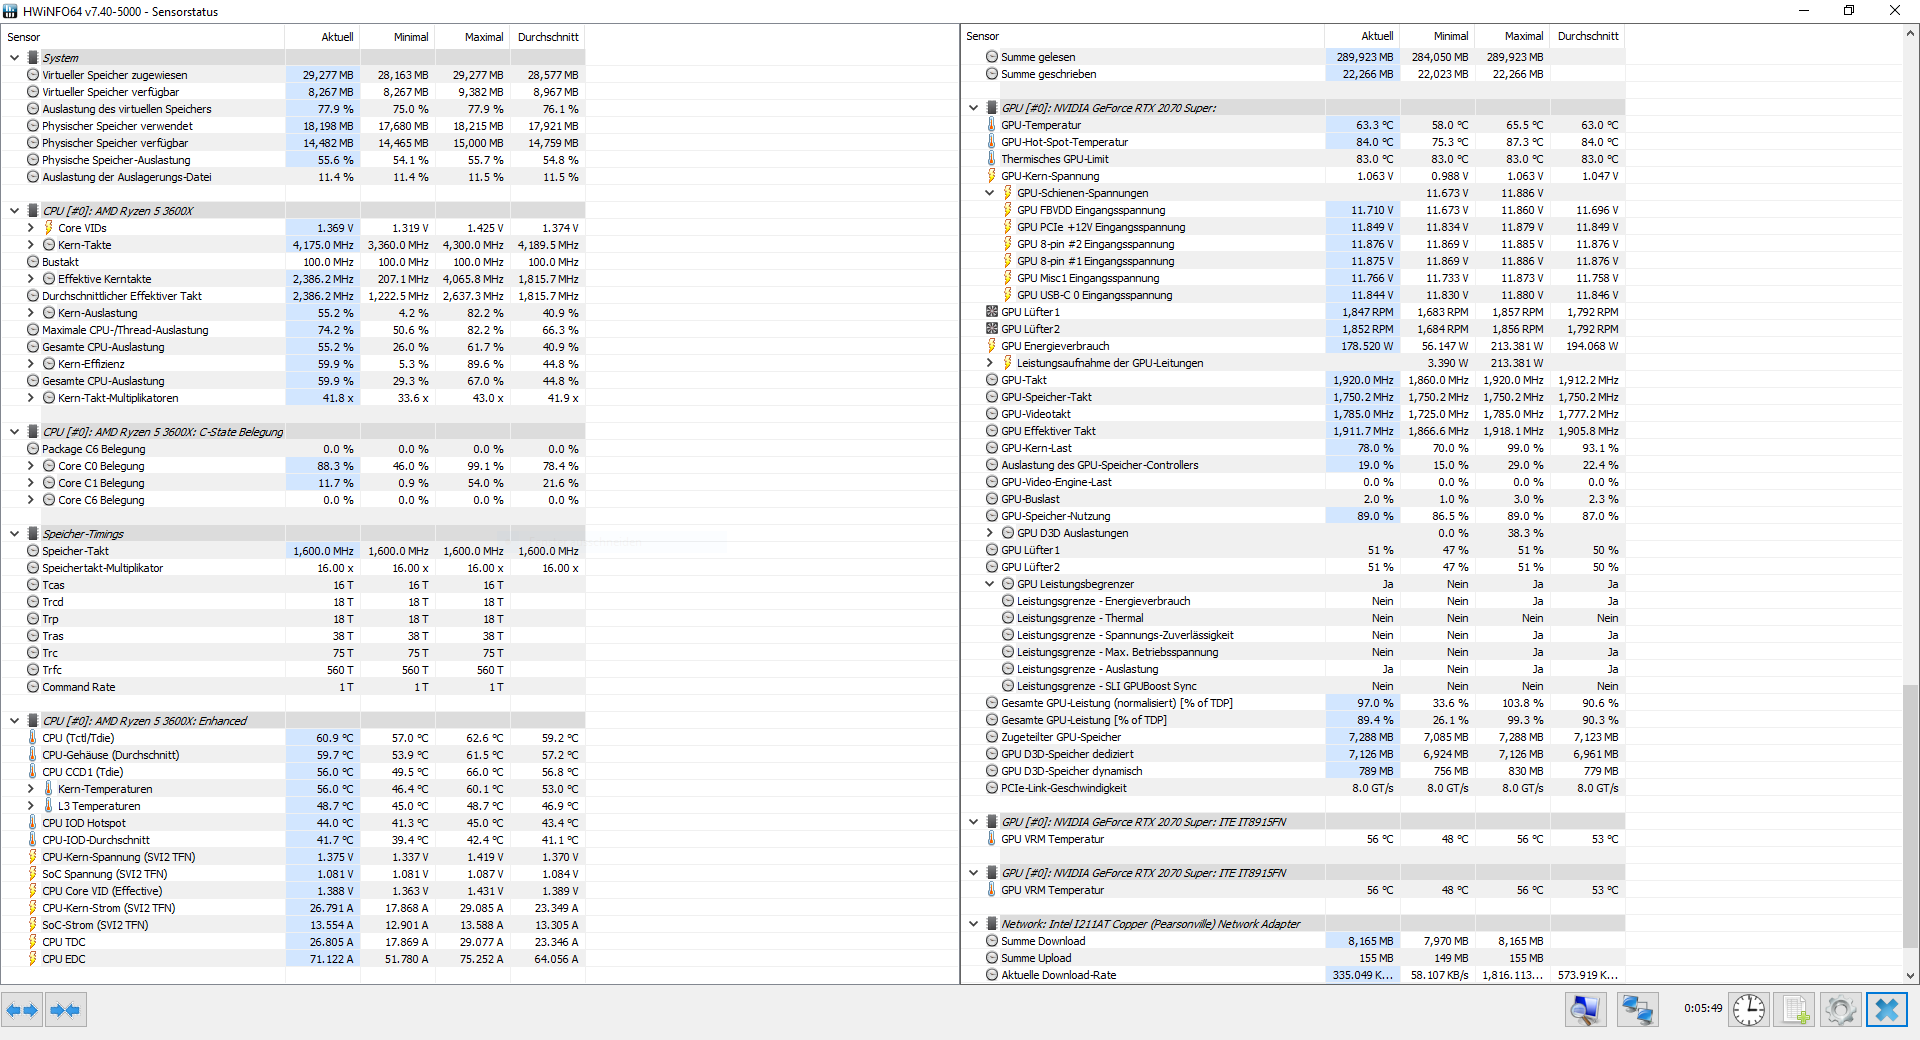This screenshot has width=1920, height=1040.
Task: Select the Package C6 Belegung row
Action: click(x=293, y=449)
